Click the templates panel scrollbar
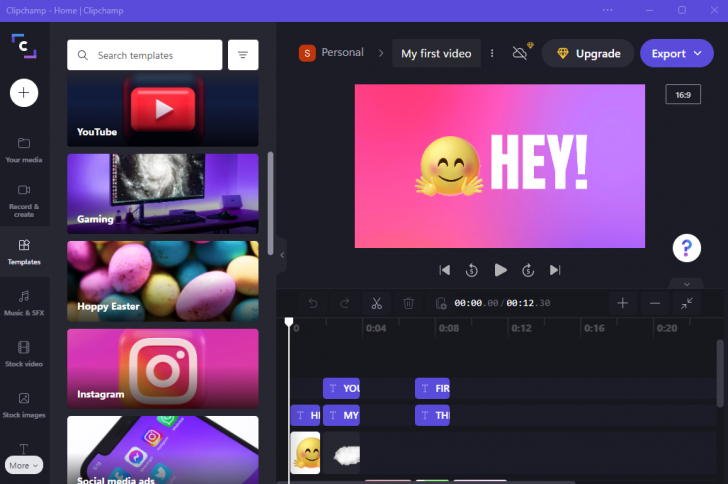The height and width of the screenshot is (484, 728). tap(270, 203)
